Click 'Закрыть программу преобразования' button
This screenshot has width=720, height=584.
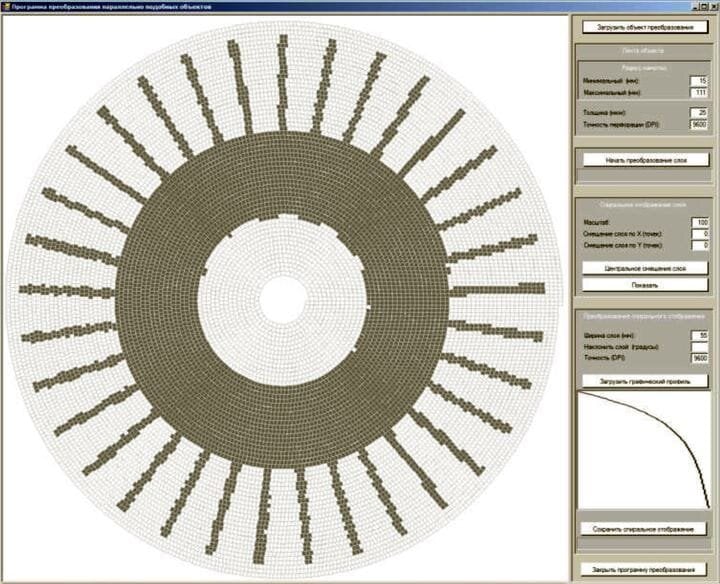tap(644, 570)
